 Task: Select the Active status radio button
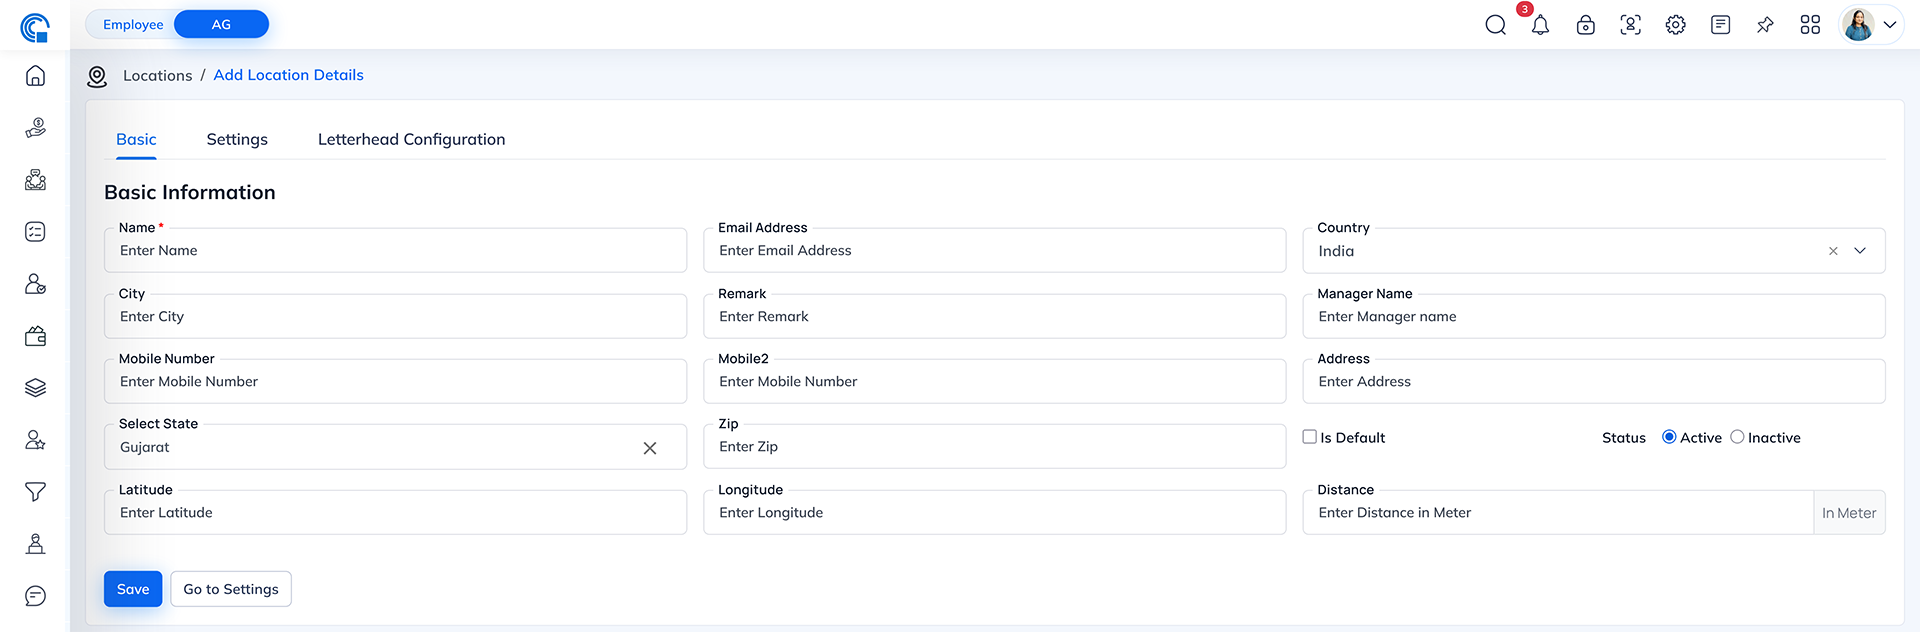tap(1669, 437)
